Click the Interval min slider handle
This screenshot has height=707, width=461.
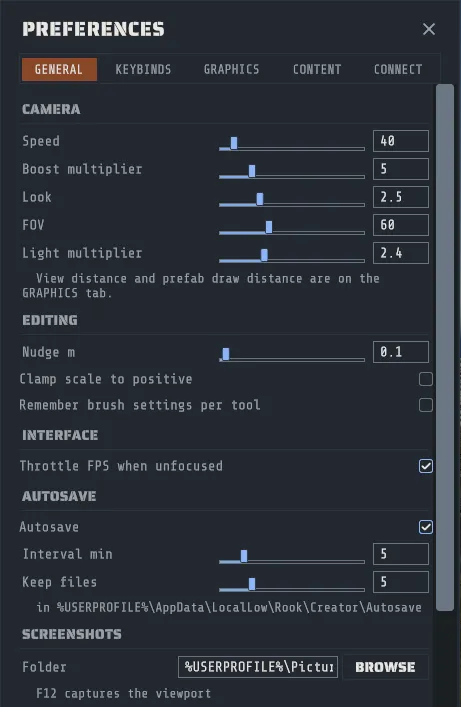[x=244, y=556]
